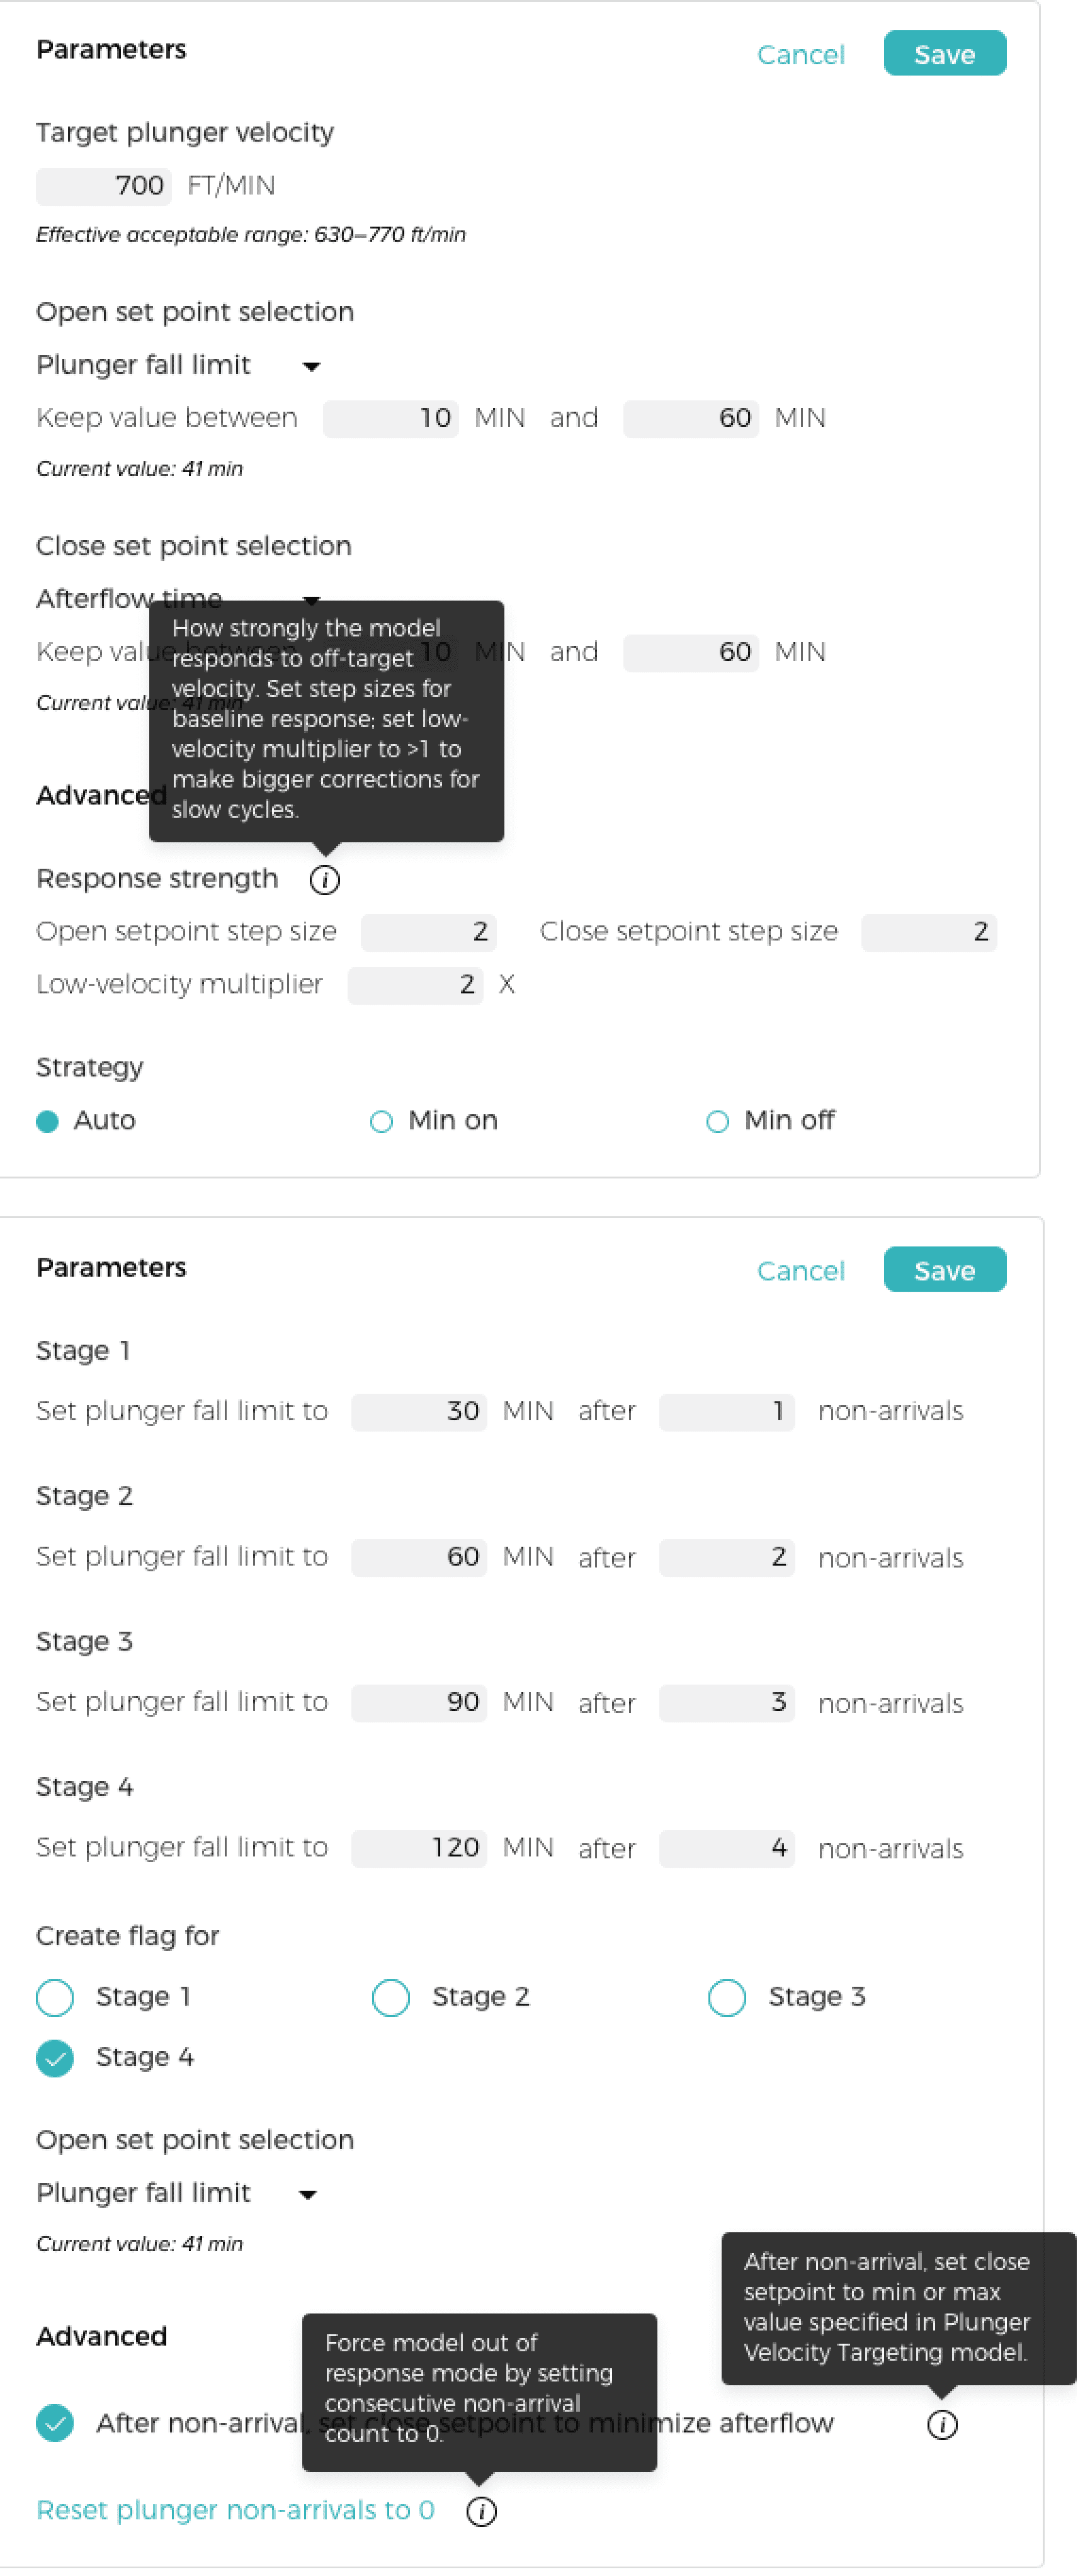This screenshot has width=1090, height=2576.
Task: Select the Min on strategy option
Action: click(381, 1122)
